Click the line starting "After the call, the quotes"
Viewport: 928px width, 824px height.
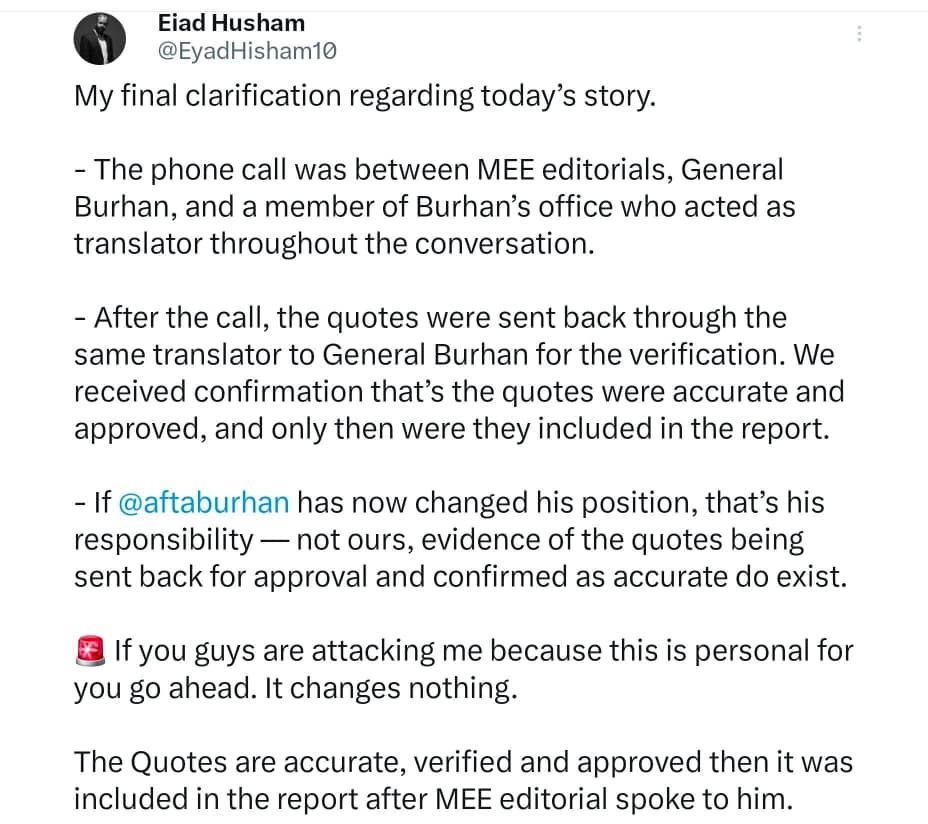click(x=431, y=318)
